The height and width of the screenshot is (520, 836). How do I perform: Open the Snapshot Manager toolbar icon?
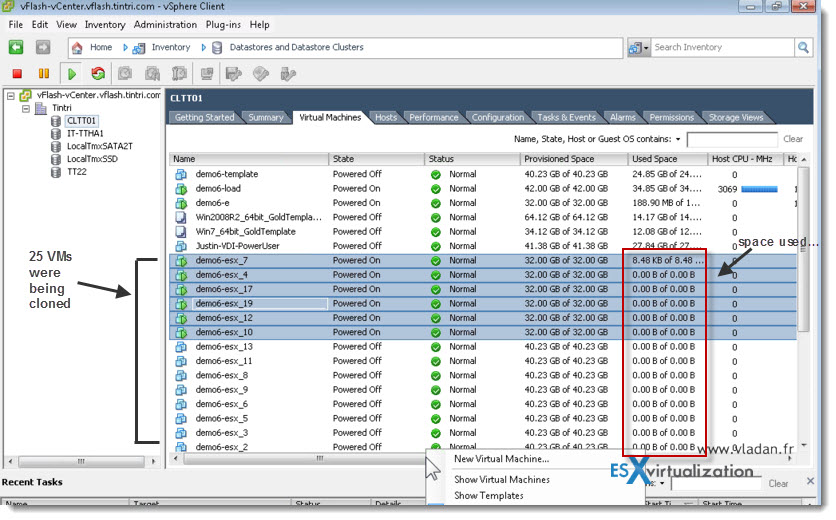pos(179,74)
